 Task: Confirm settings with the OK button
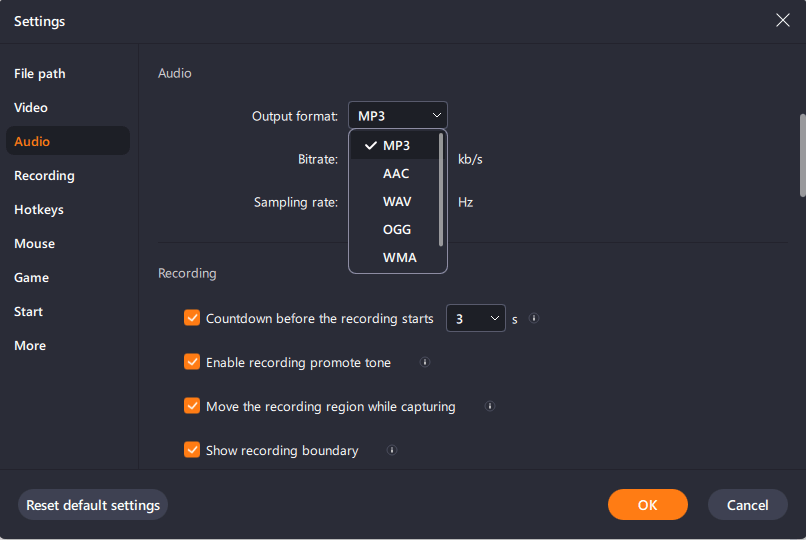(648, 505)
